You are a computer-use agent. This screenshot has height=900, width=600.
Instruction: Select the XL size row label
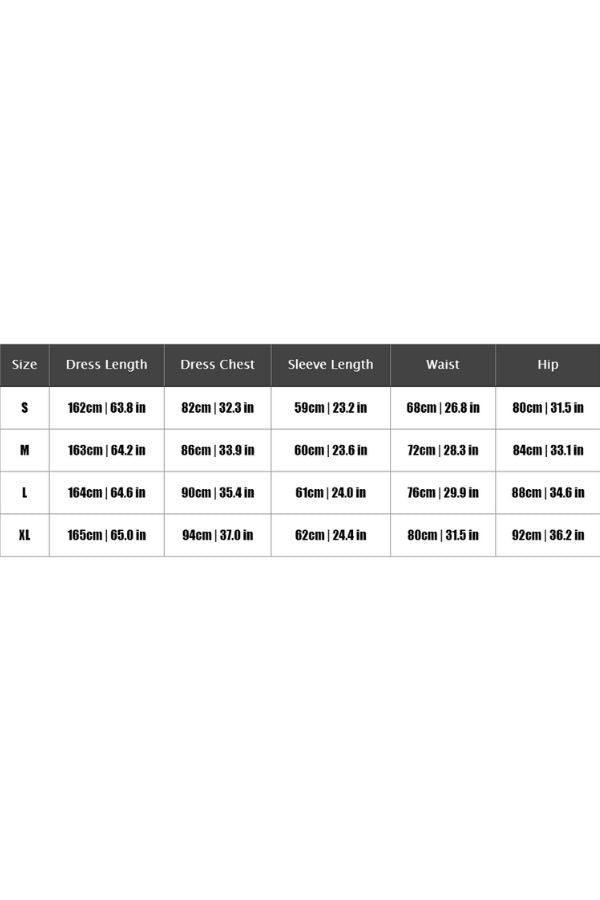24,535
